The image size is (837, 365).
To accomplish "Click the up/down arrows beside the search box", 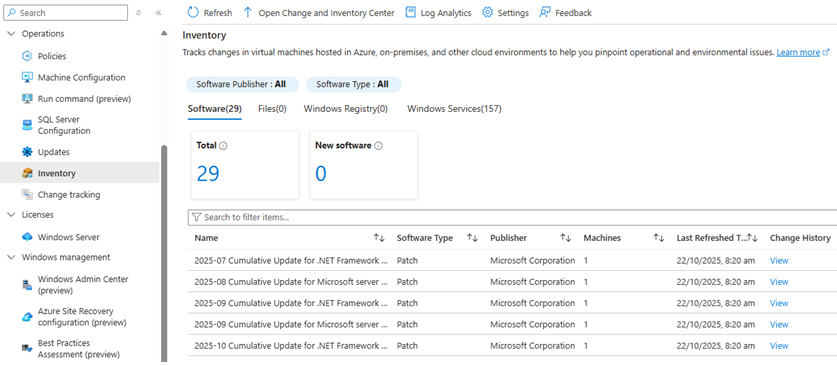I will (x=139, y=13).
